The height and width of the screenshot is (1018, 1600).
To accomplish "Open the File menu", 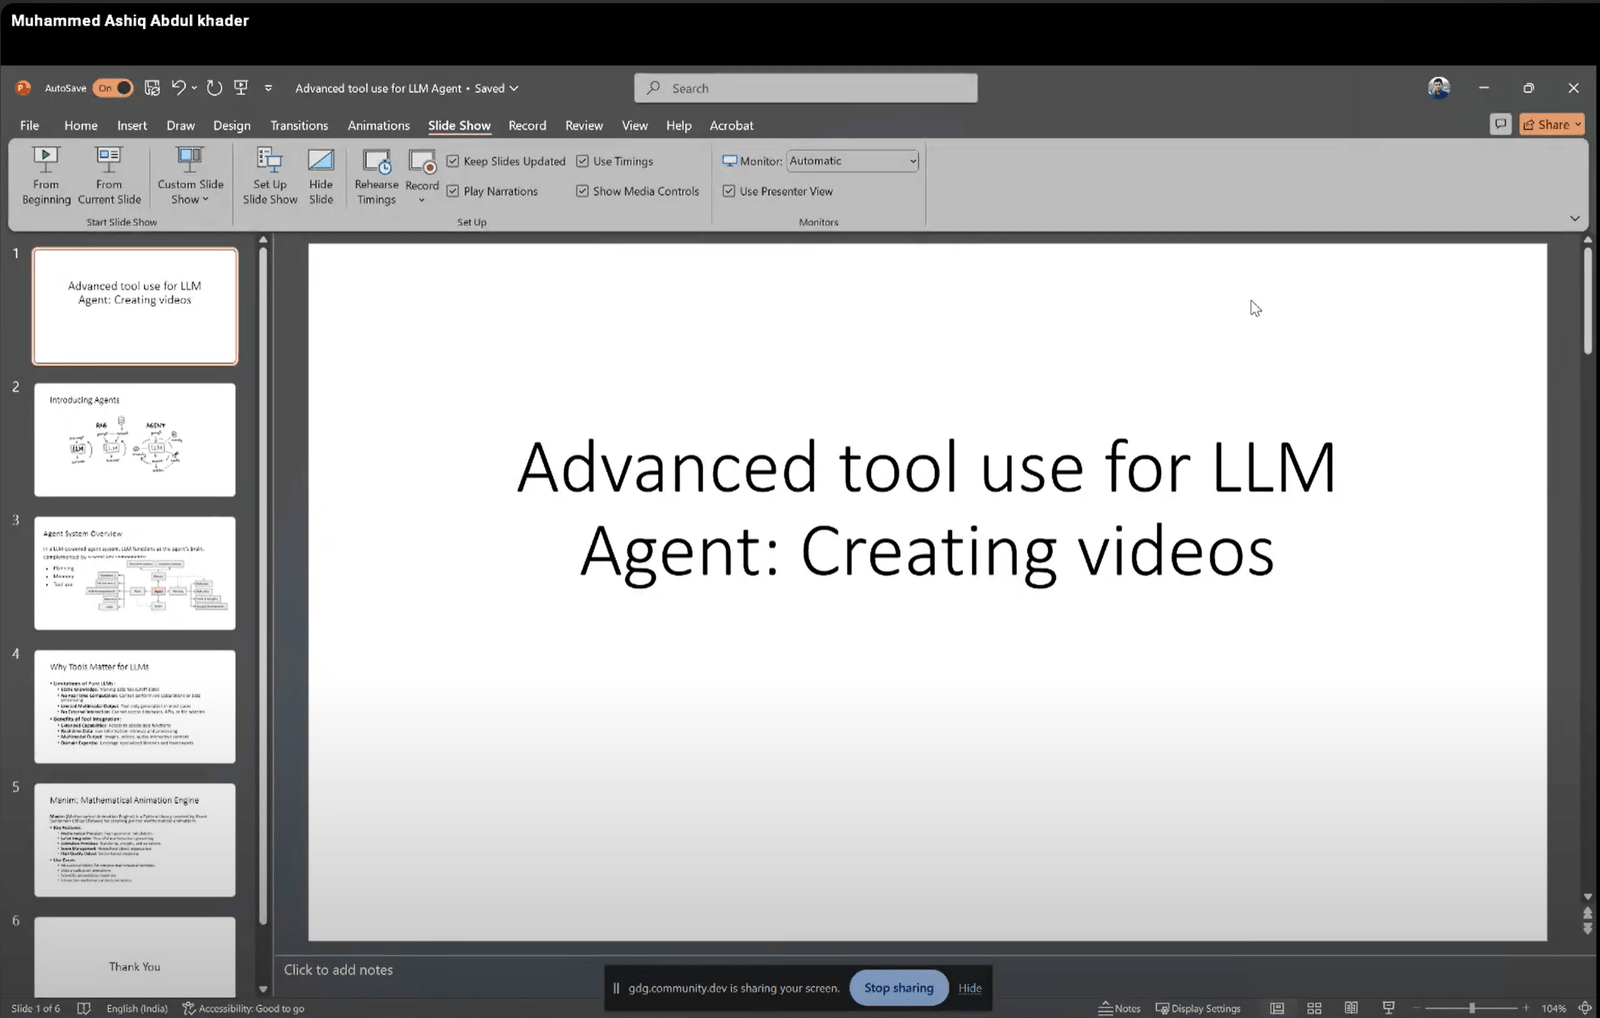I will 30,125.
